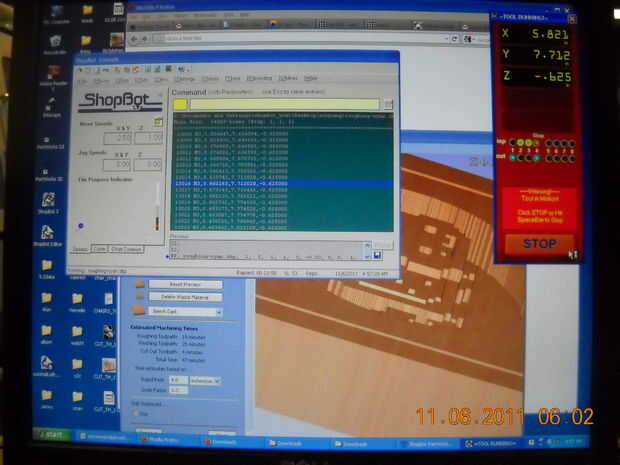Click the Z position readout -.625
Screen dimensions: 620x465
(x=553, y=77)
